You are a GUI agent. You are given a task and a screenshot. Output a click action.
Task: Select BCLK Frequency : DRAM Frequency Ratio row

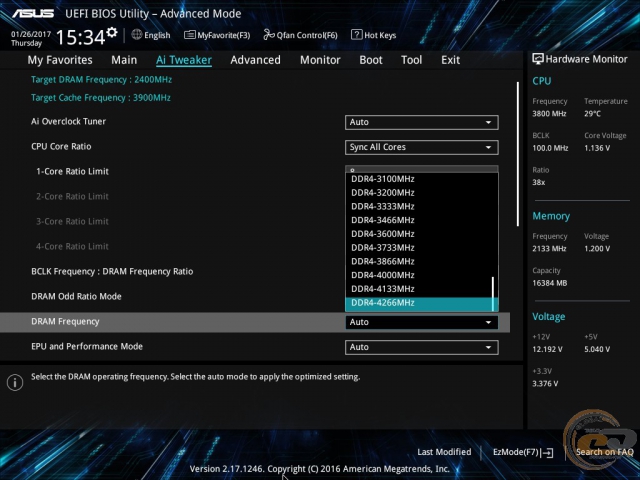[x=112, y=271]
